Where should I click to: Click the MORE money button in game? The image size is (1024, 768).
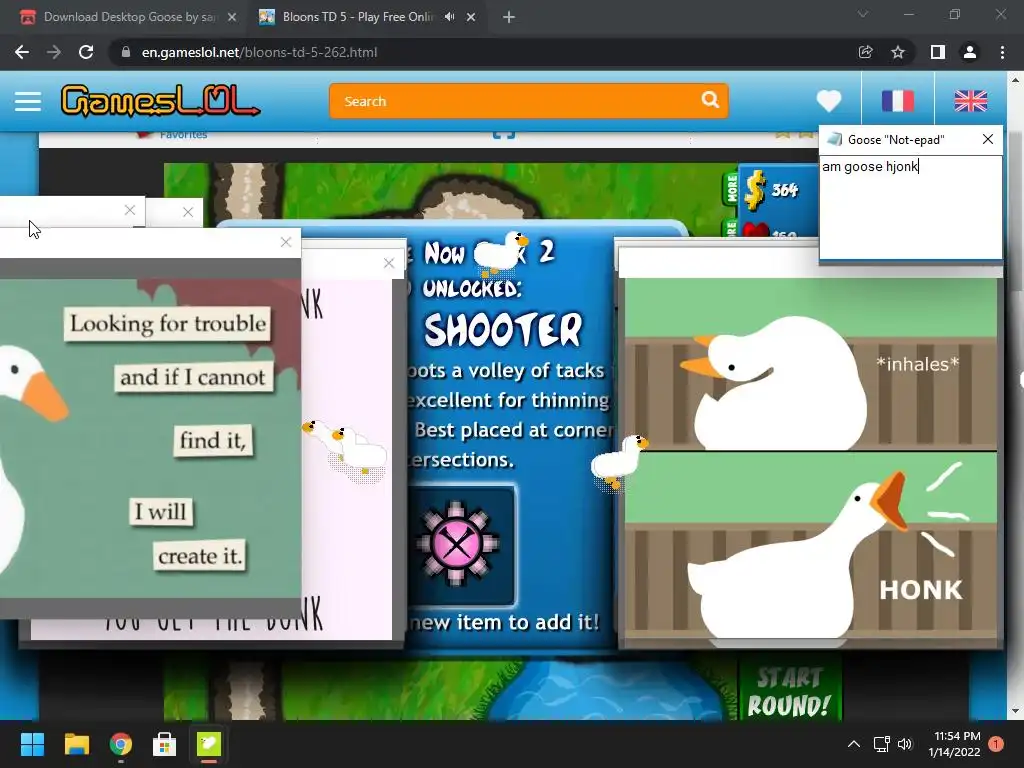(x=732, y=188)
